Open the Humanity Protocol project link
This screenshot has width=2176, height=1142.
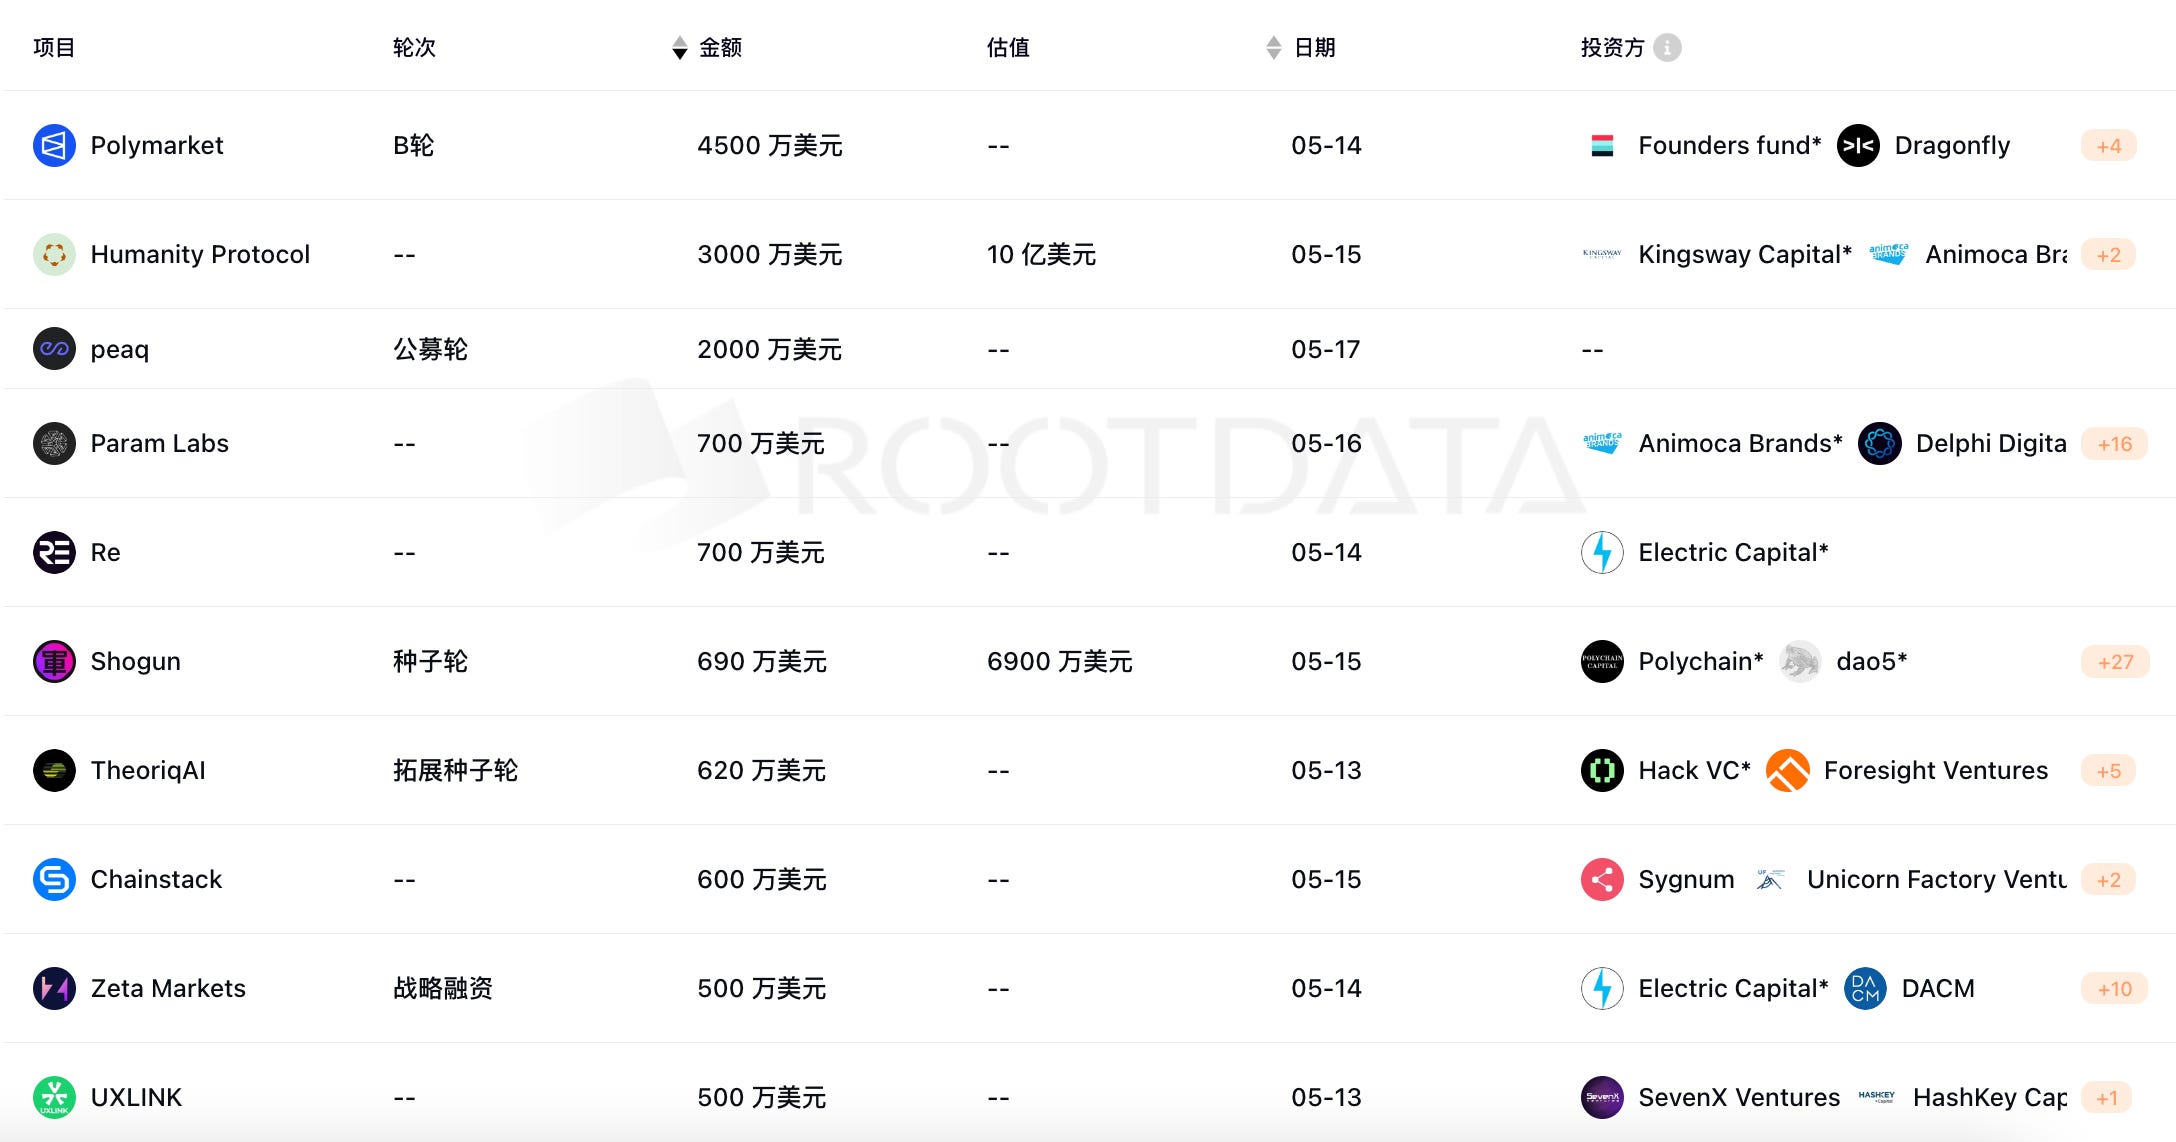point(200,254)
